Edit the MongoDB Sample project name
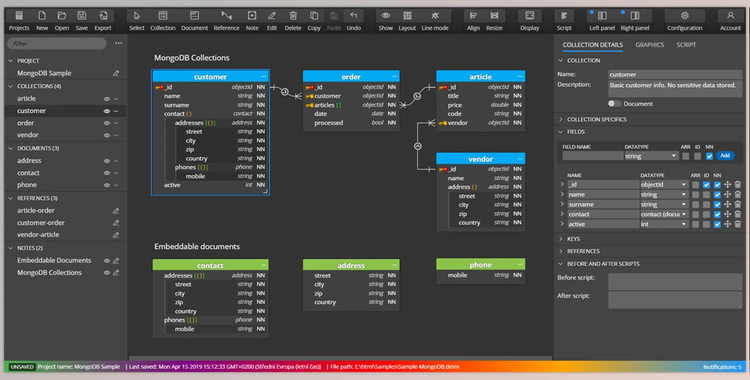750x380 pixels. pos(116,73)
